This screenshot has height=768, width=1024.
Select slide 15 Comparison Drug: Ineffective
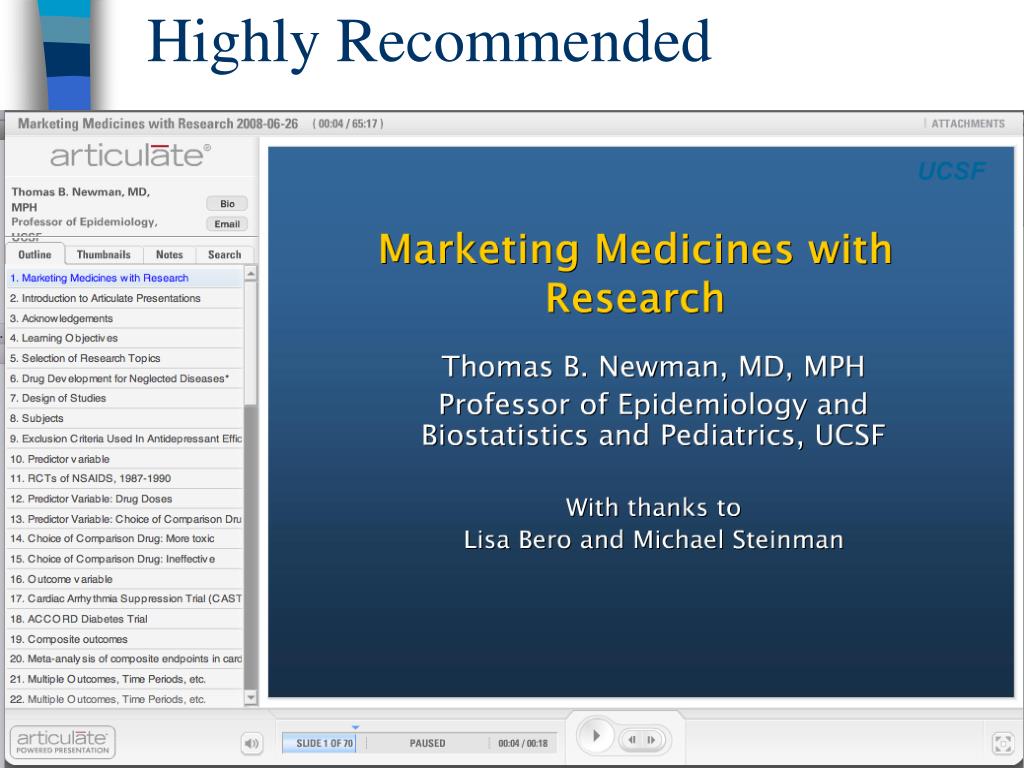(125, 559)
